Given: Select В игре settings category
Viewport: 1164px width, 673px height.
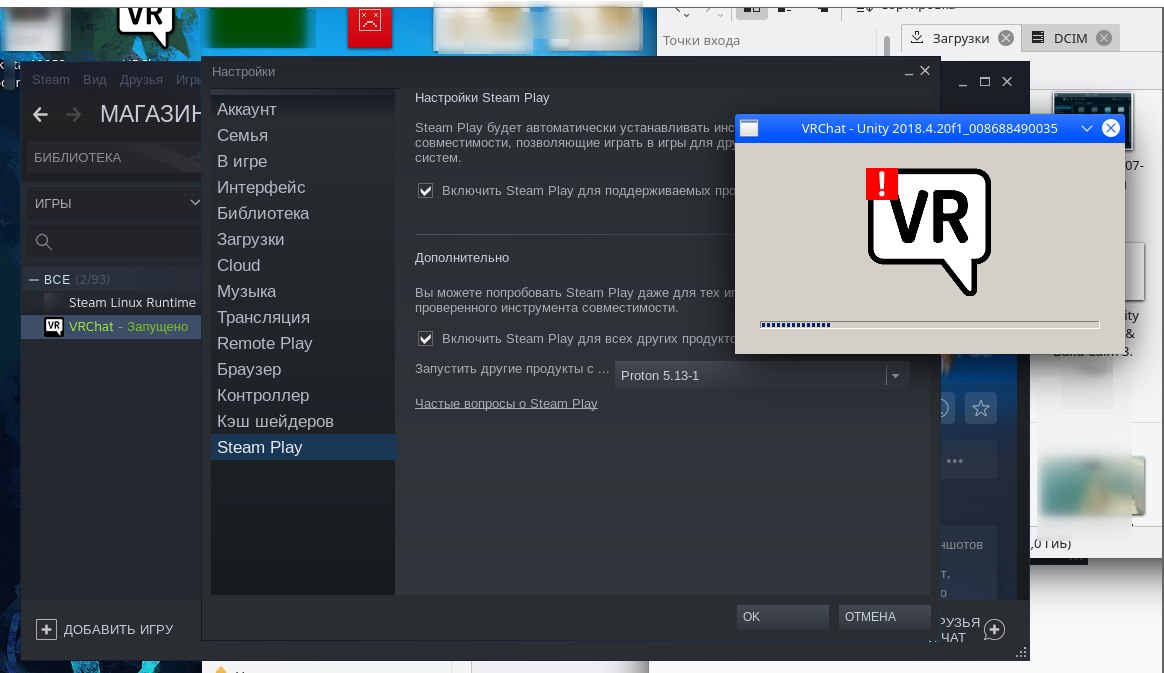Looking at the screenshot, I should click(302, 161).
